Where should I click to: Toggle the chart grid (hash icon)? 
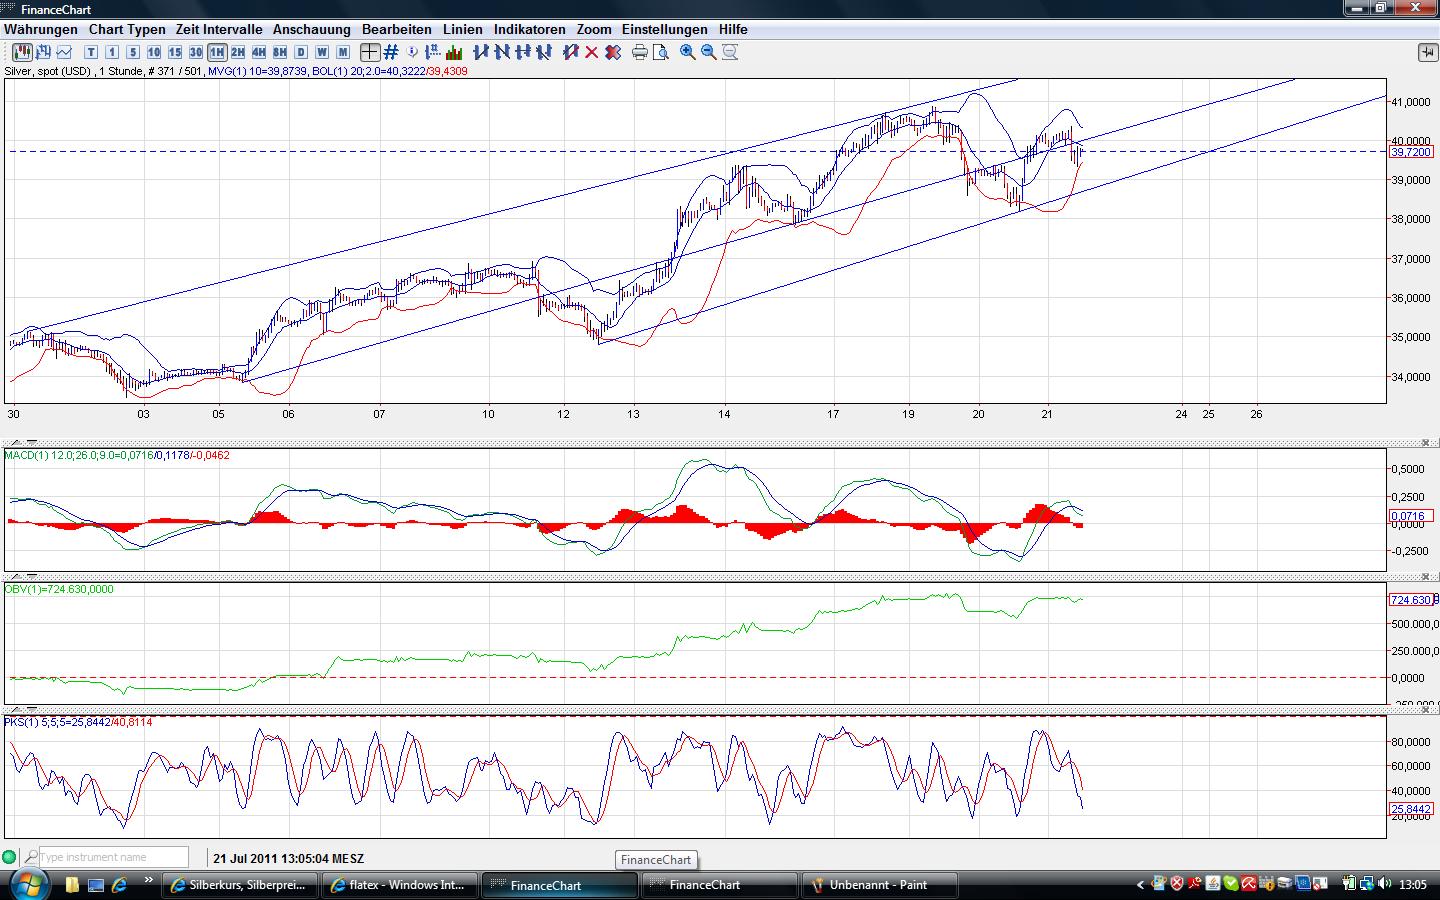tap(391, 52)
